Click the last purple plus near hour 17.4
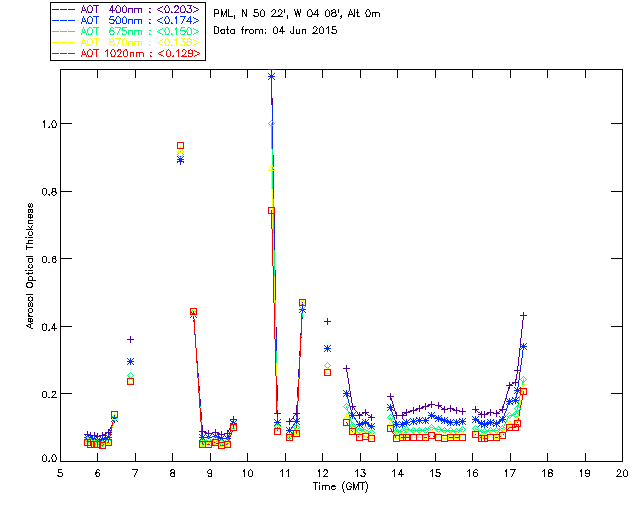Viewport: 640px width, 512px height. pos(524,316)
